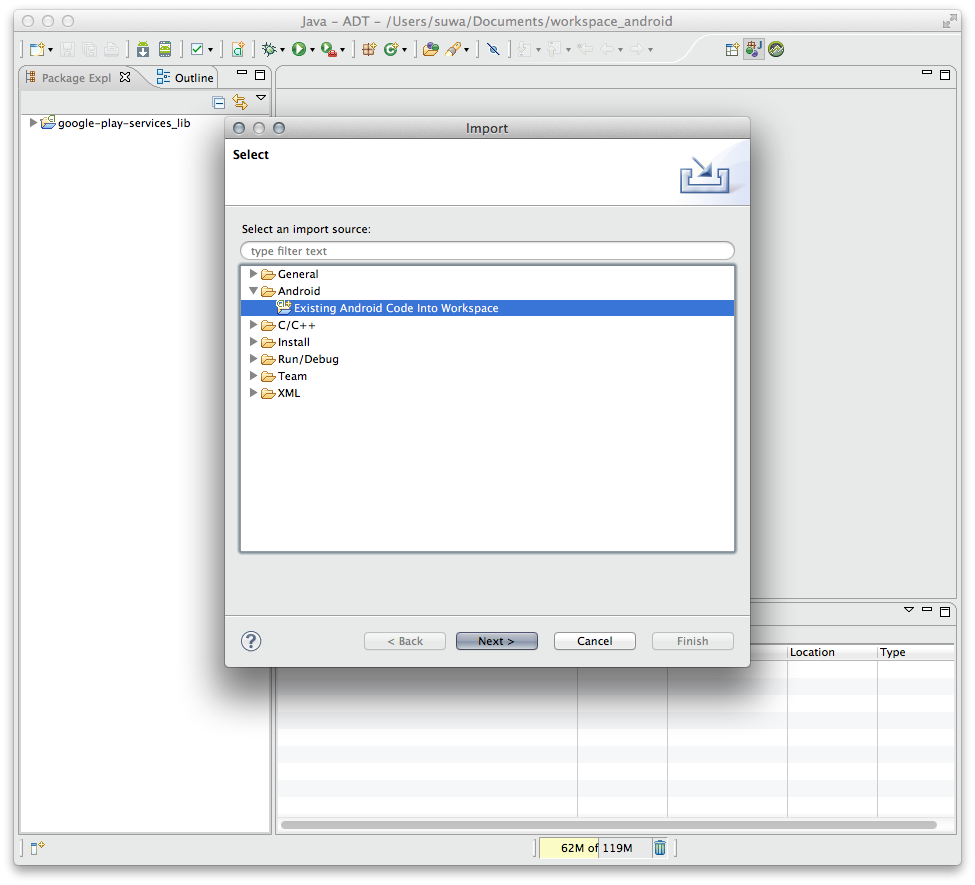Viewport: 975px width, 885px height.
Task: Cancel the Import dialog
Action: [594, 641]
